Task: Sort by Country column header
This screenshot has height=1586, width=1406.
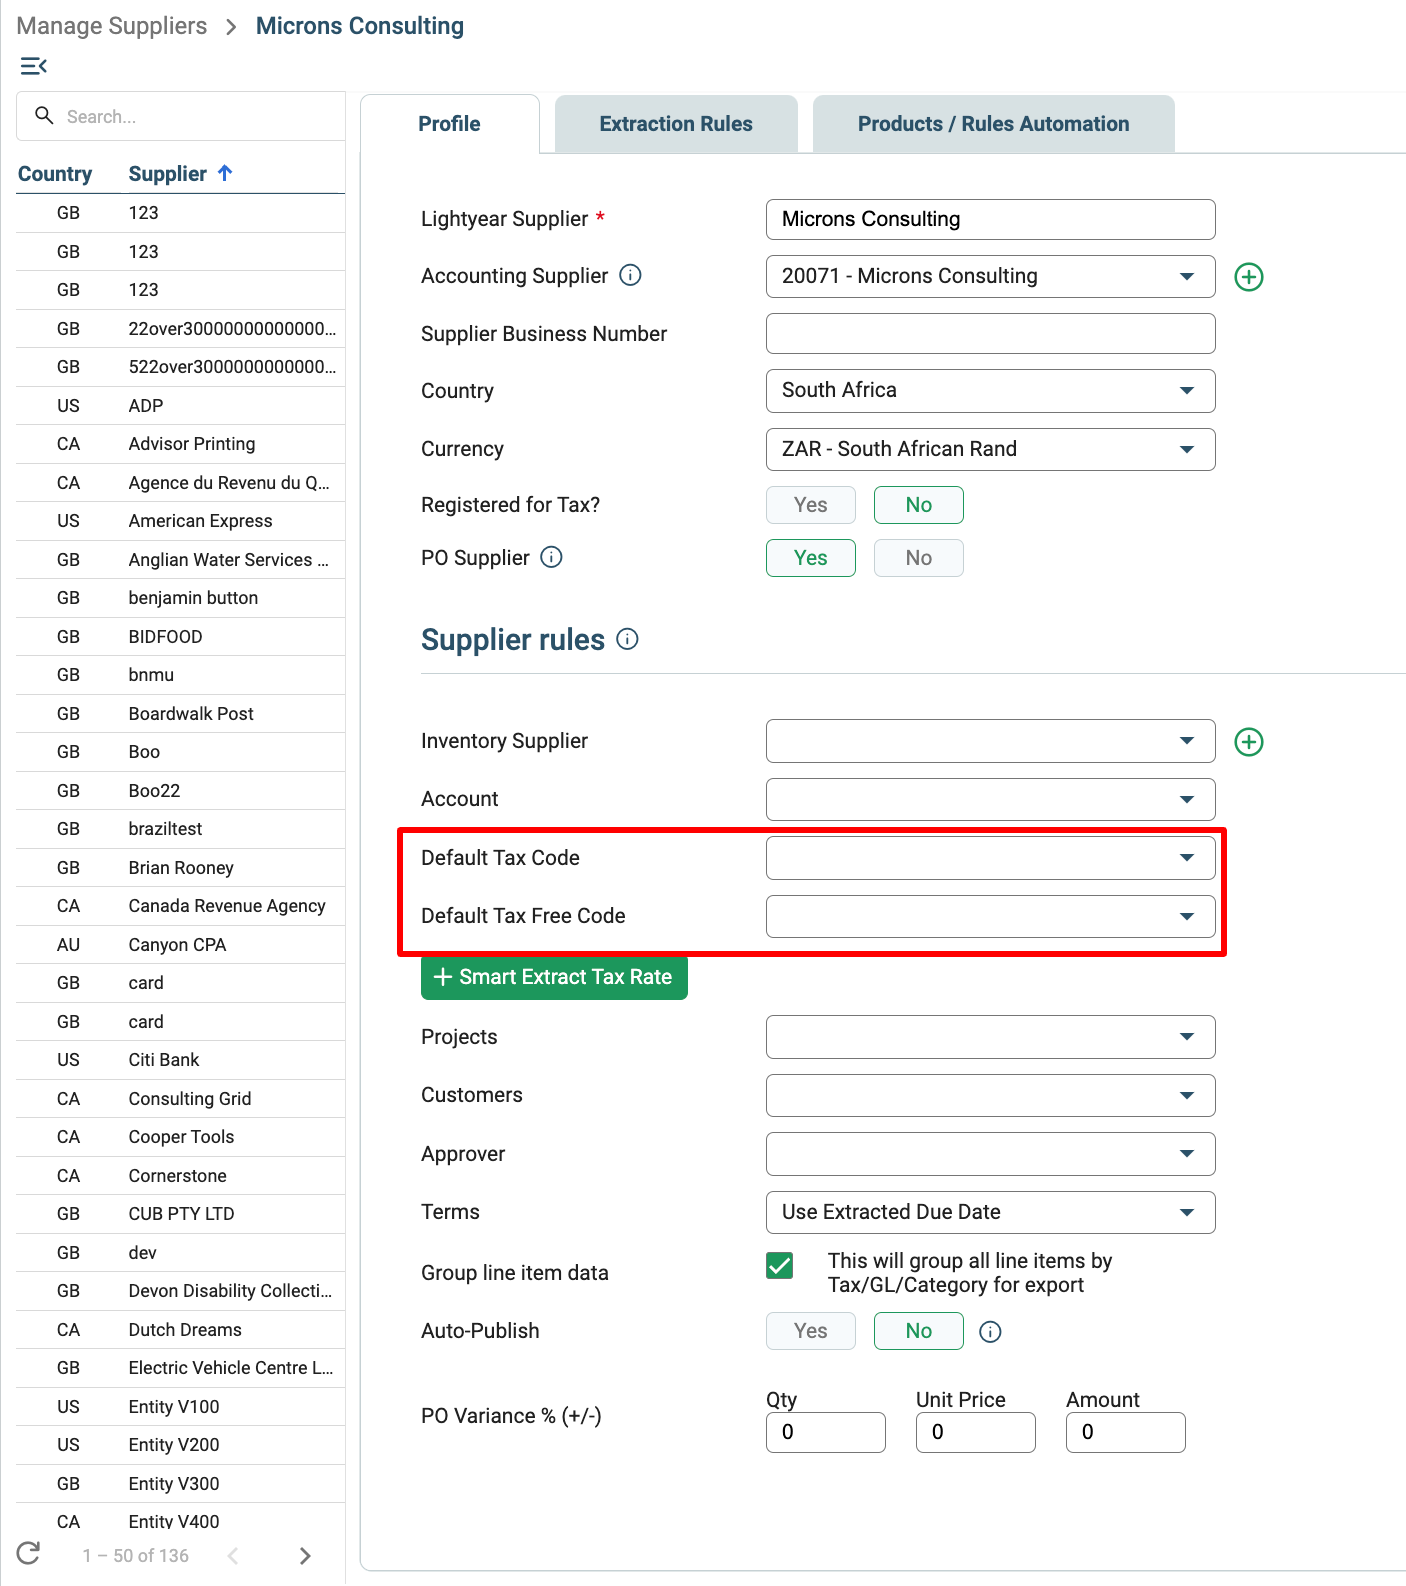Action: [x=55, y=174]
